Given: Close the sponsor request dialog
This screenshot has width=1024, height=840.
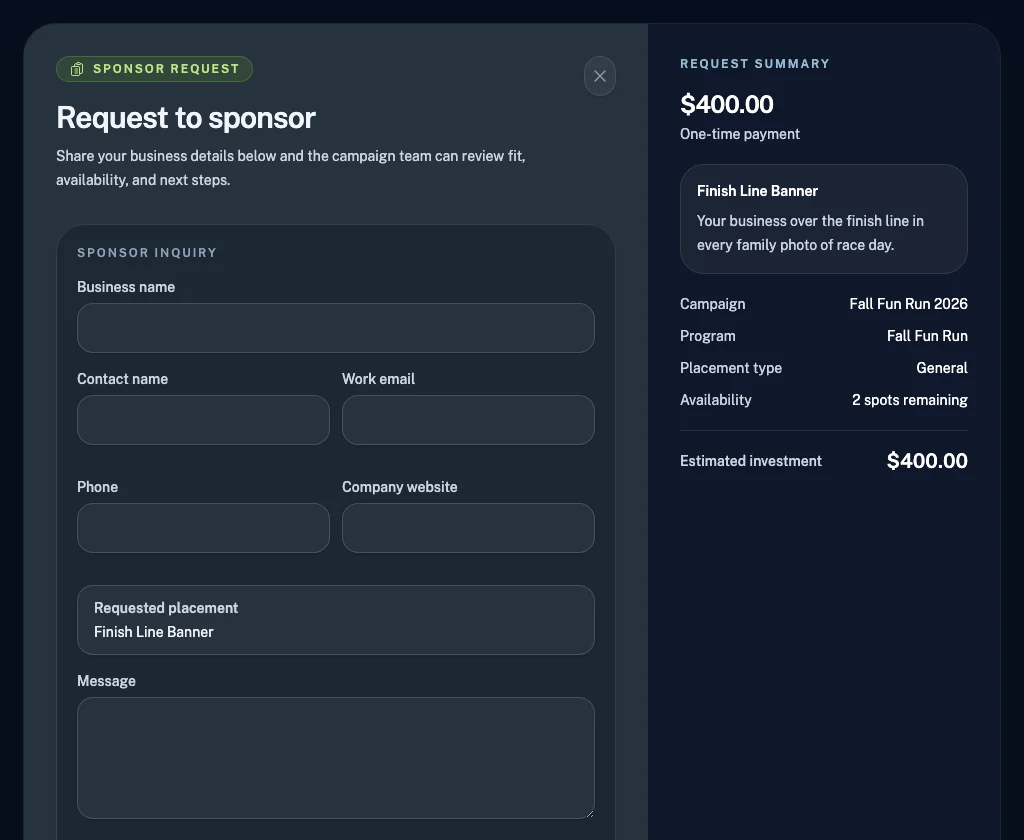Looking at the screenshot, I should tap(600, 76).
